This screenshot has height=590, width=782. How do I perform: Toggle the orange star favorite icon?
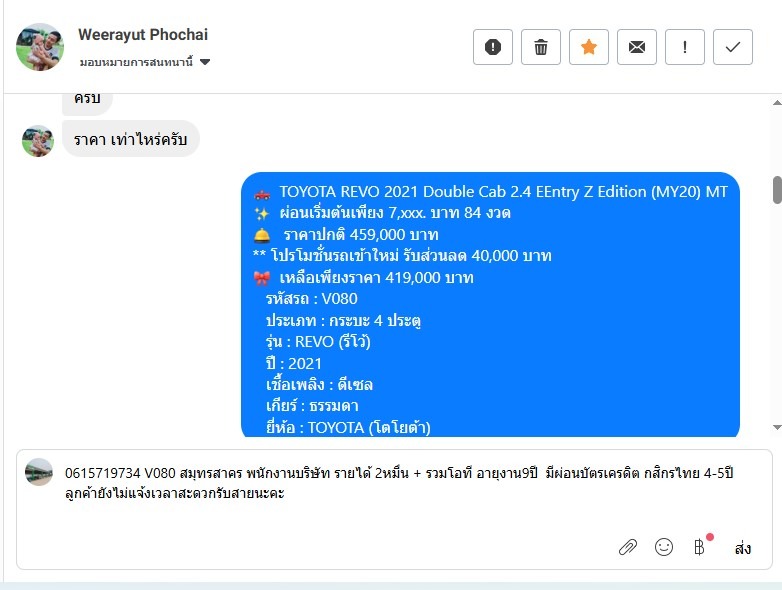[588, 47]
